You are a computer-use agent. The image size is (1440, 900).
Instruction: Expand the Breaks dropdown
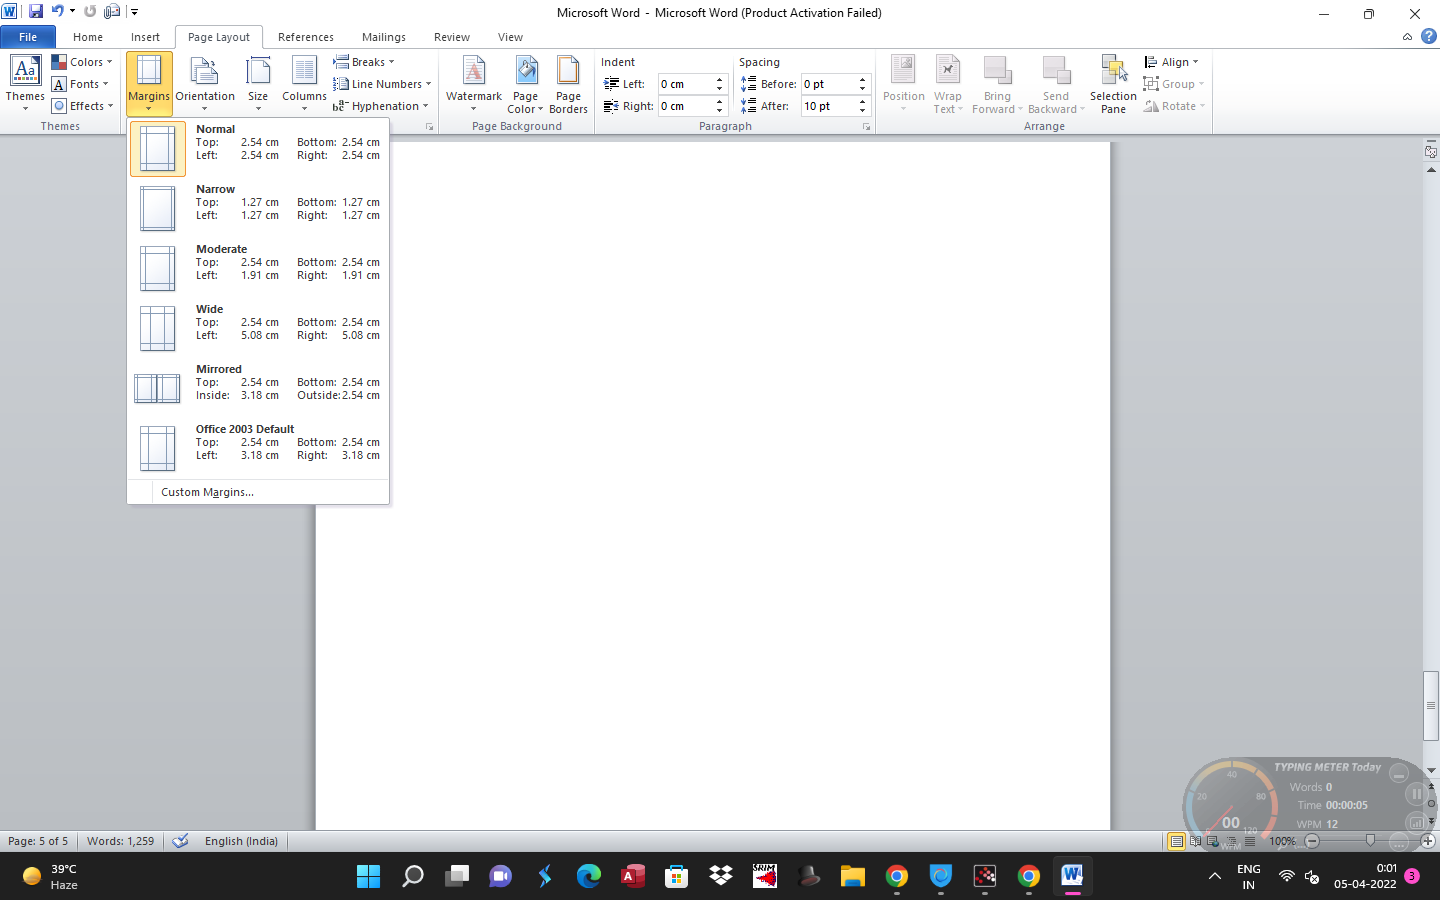(364, 62)
